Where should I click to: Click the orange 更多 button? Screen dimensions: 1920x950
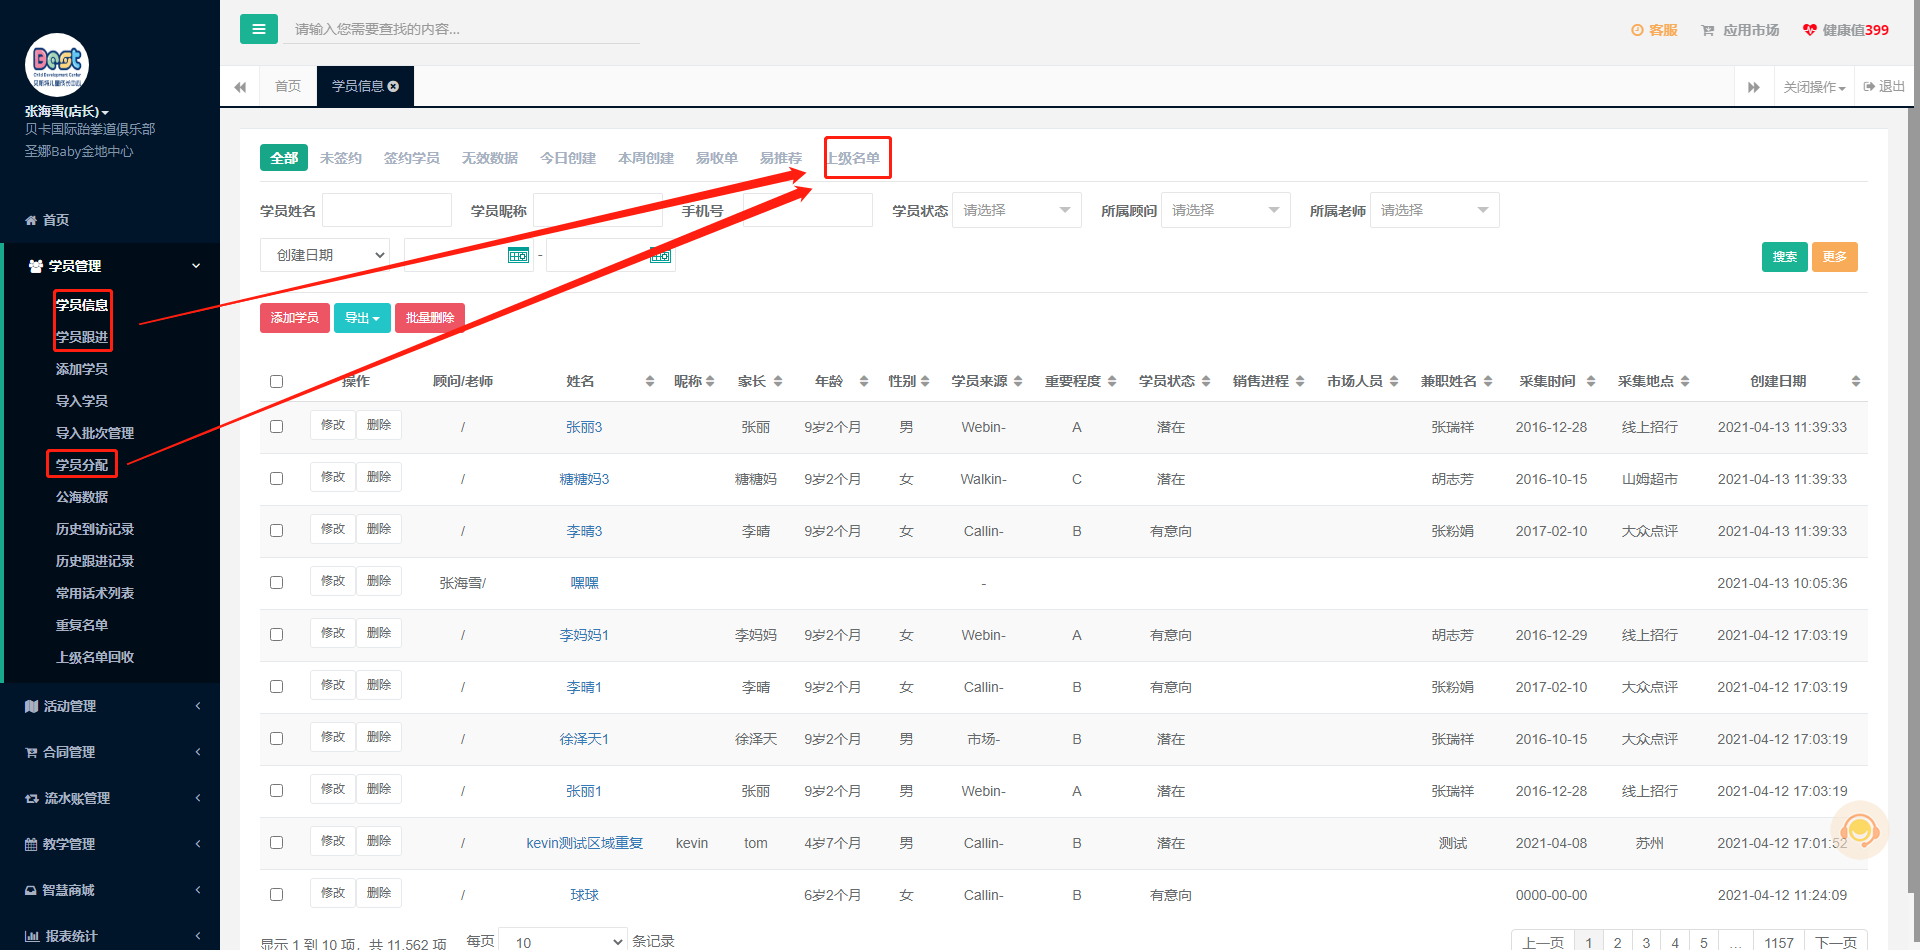(1835, 257)
